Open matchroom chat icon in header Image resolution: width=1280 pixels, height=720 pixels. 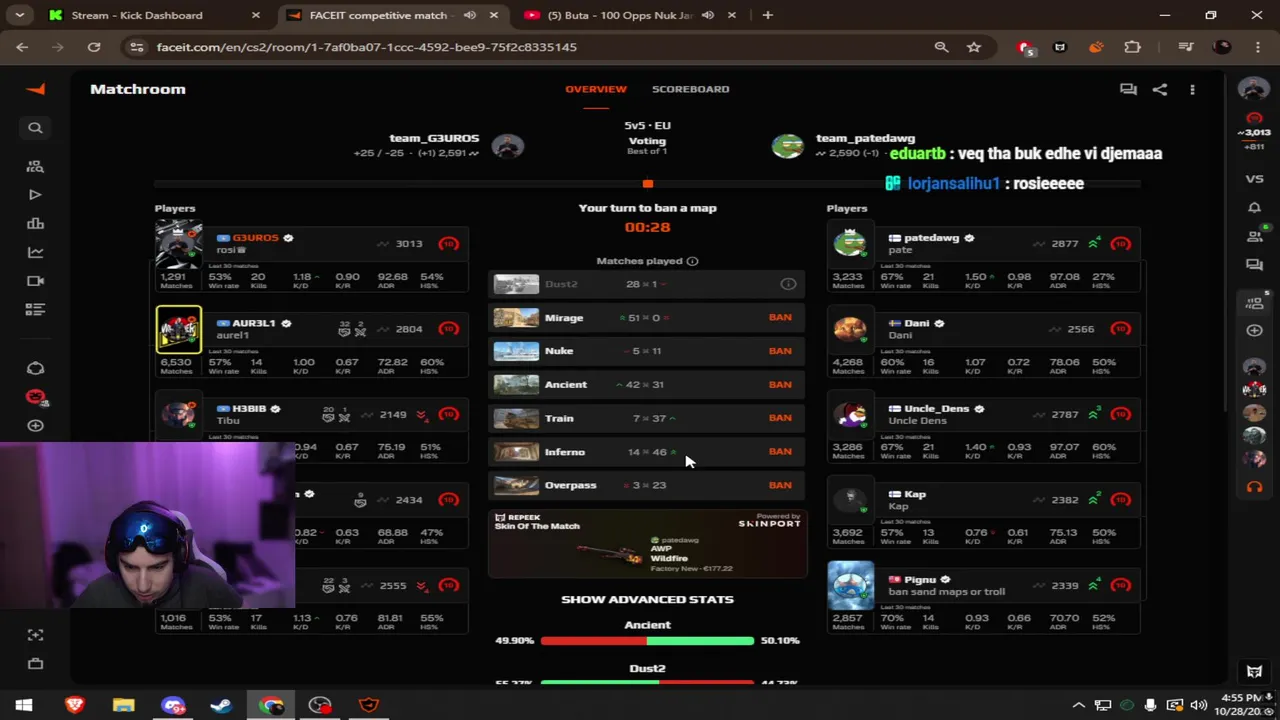point(1128,89)
